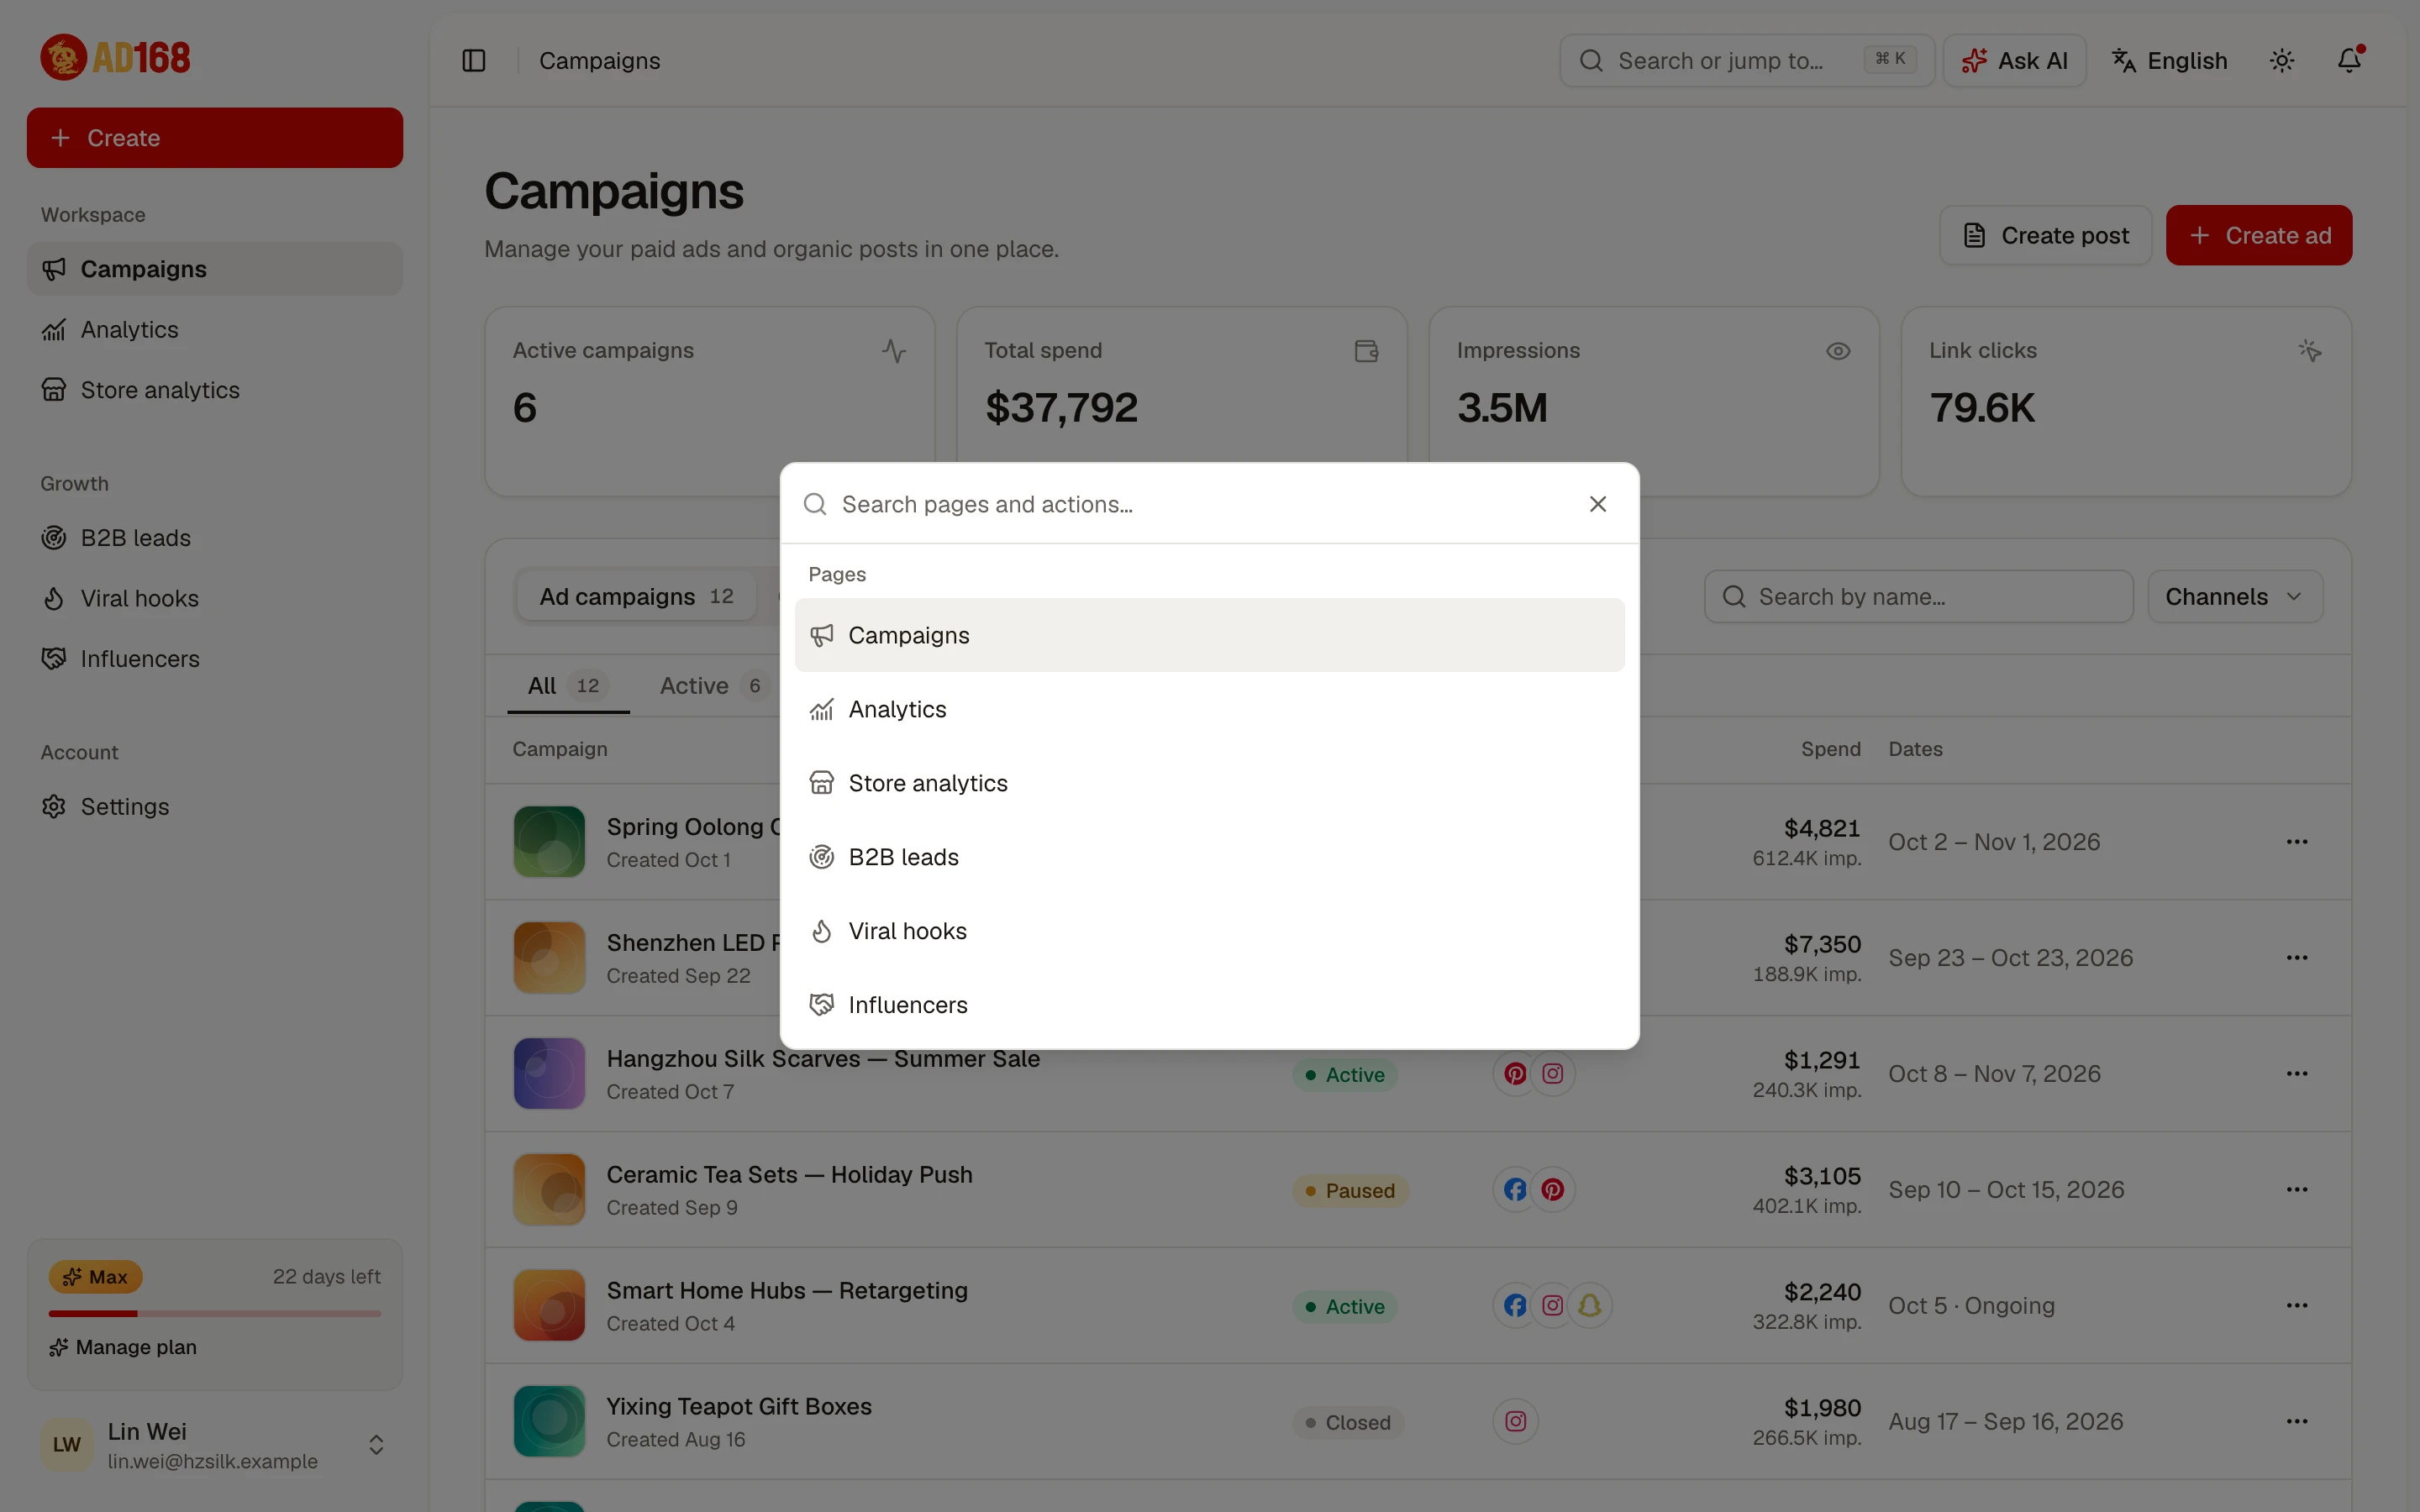Click the Impressions eye icon

point(1838,351)
